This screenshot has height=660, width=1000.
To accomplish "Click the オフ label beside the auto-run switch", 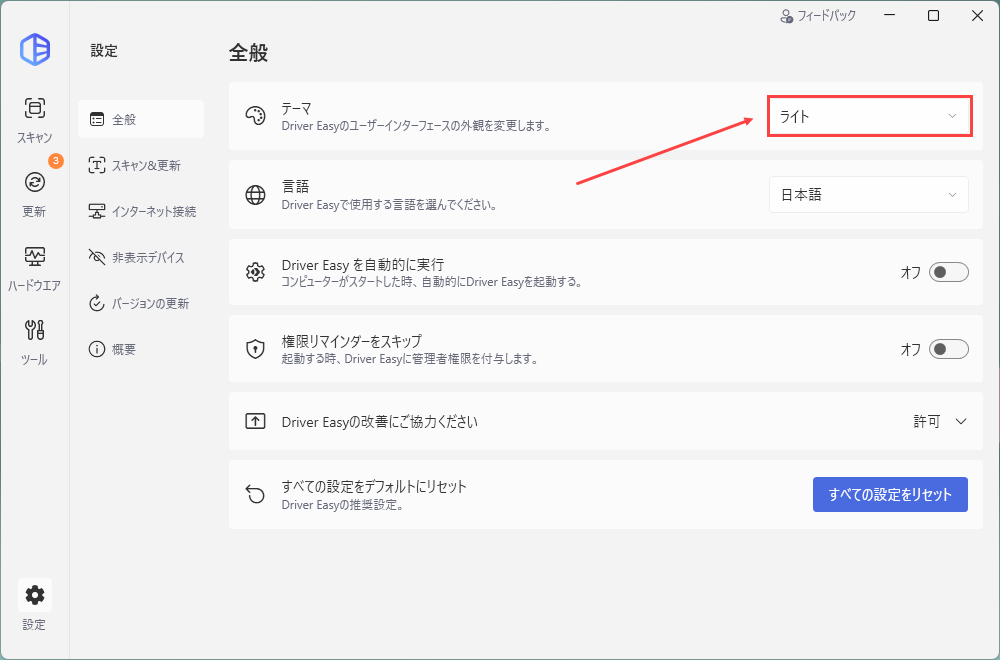I will tap(911, 272).
